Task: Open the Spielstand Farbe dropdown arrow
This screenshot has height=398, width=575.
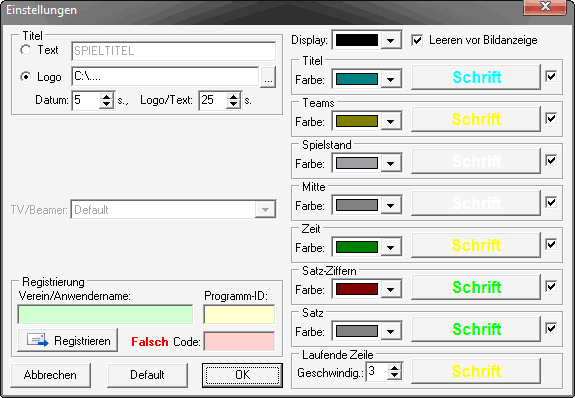Action: [391, 163]
